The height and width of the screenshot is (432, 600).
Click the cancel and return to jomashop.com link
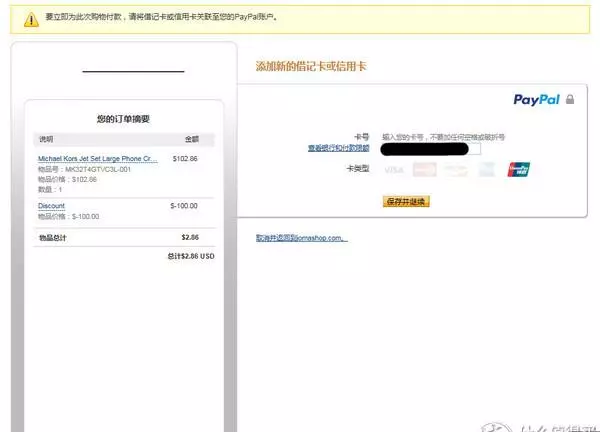coord(302,238)
